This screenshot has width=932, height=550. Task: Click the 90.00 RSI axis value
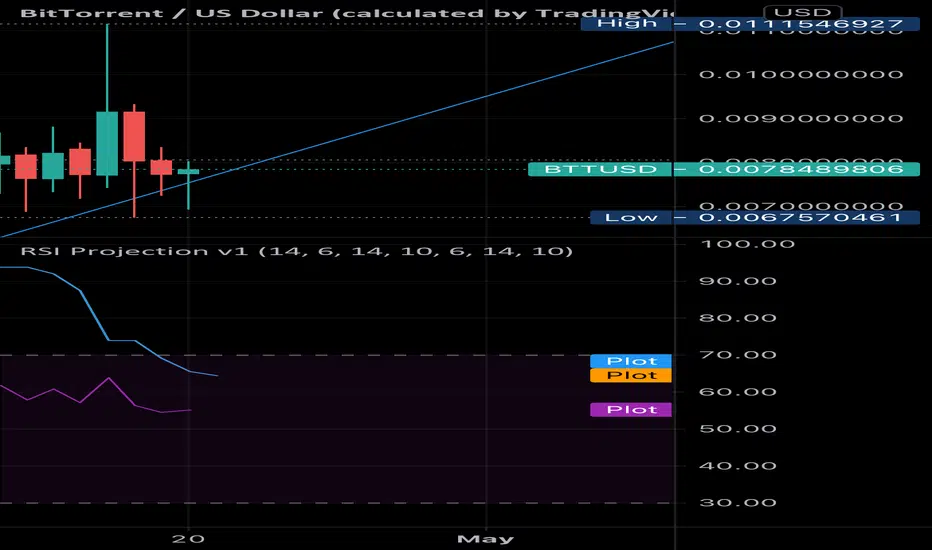coord(738,281)
